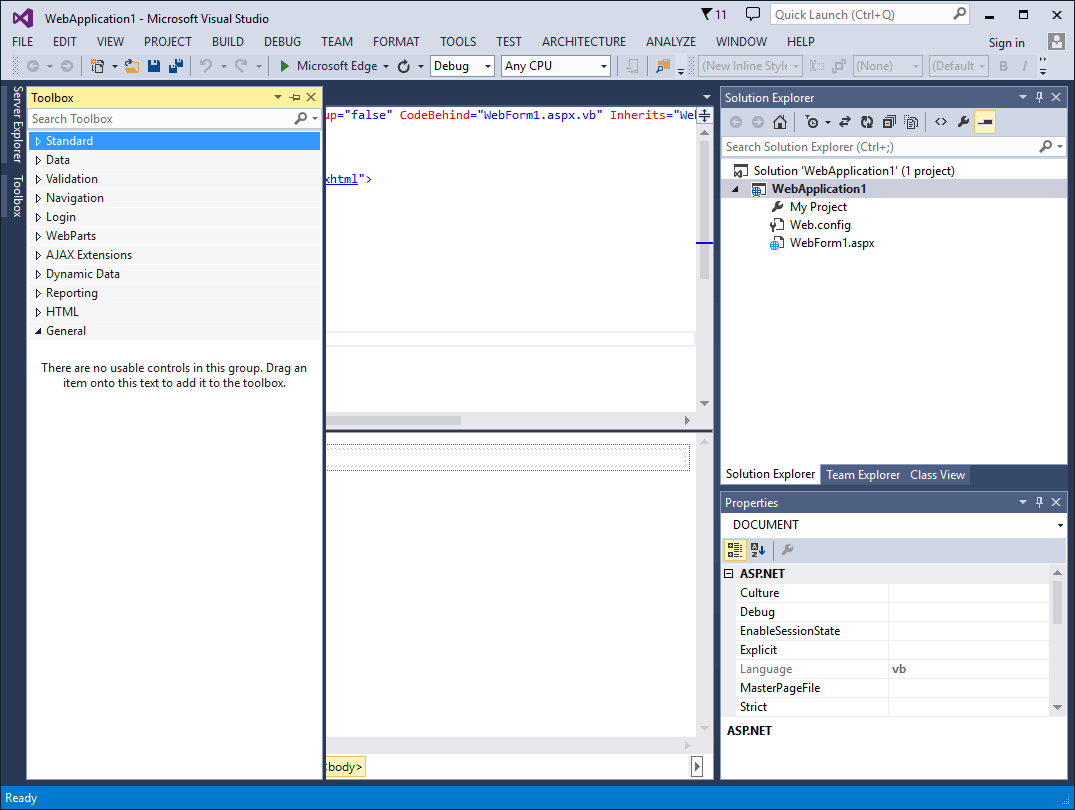Open the BUILD menu
The width and height of the screenshot is (1075, 810).
[228, 42]
